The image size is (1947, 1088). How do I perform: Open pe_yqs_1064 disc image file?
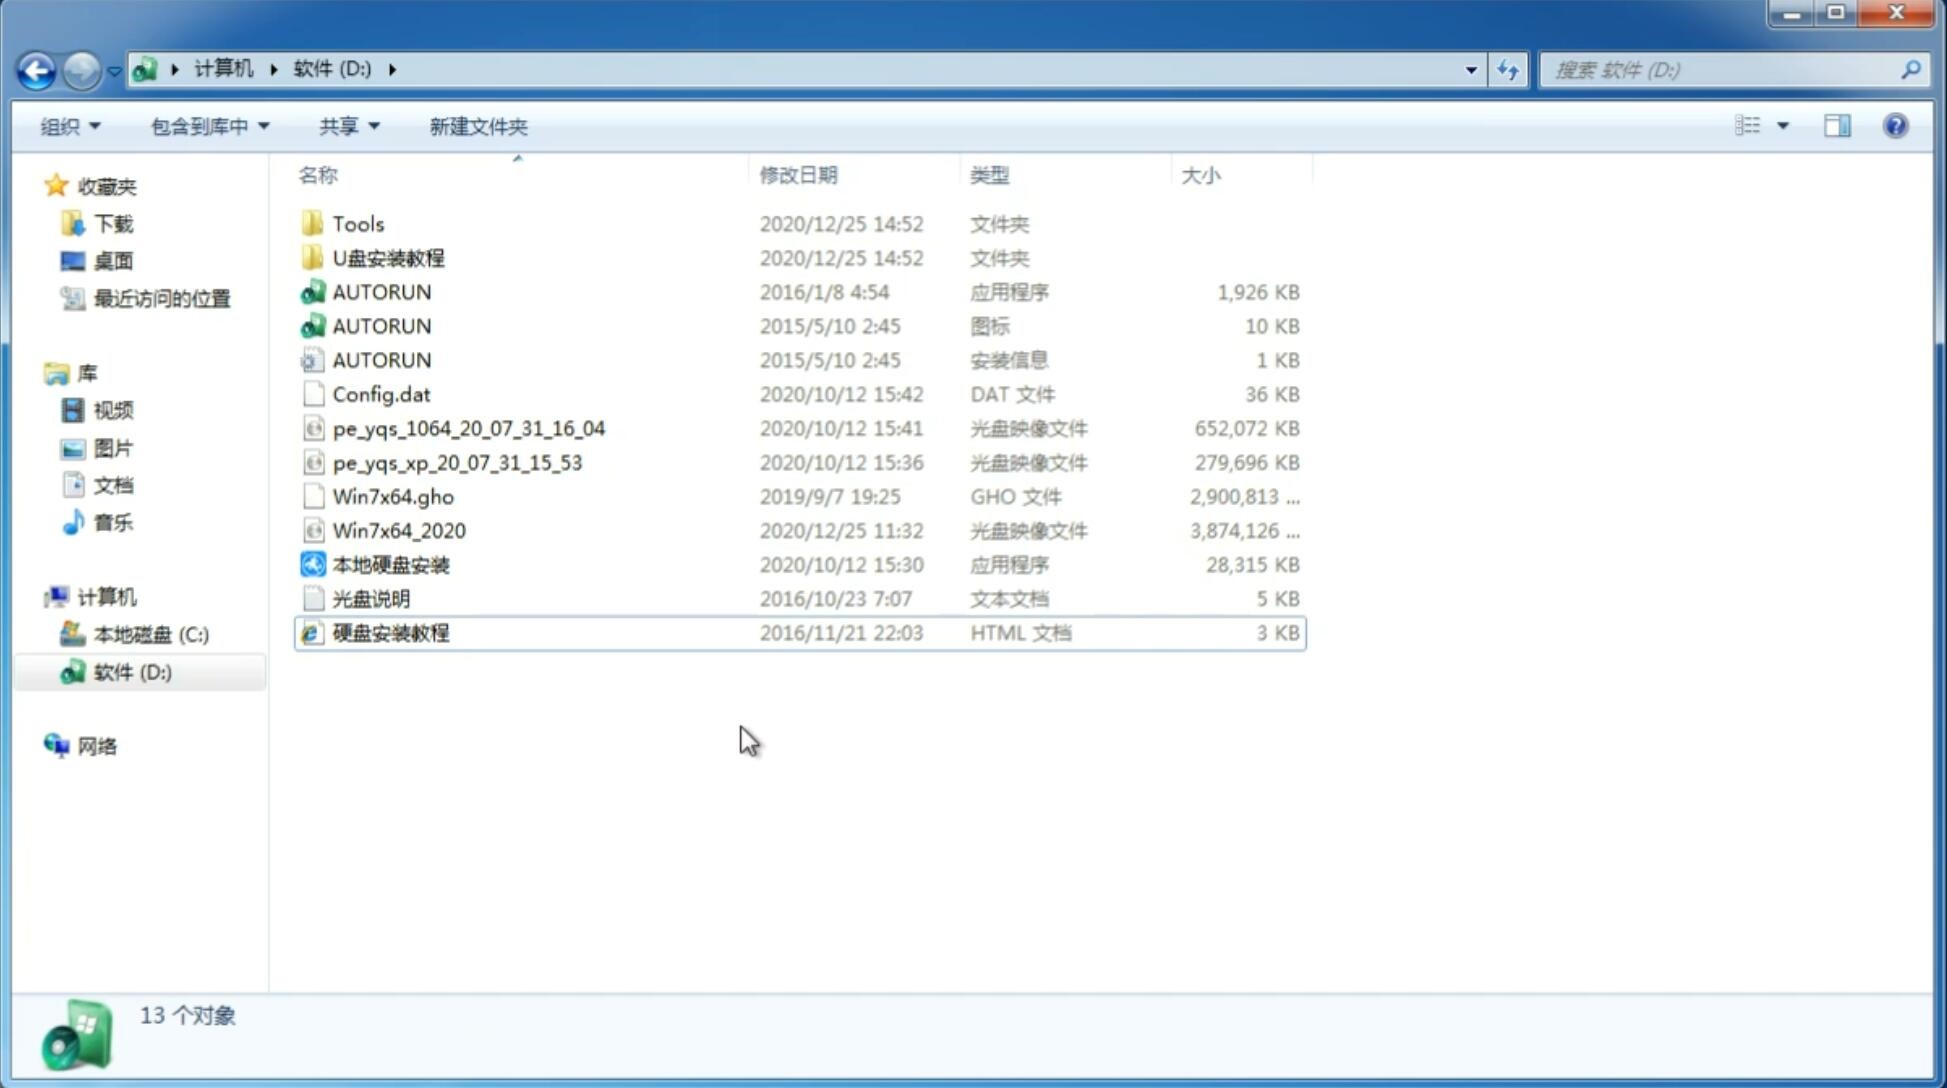click(x=468, y=428)
